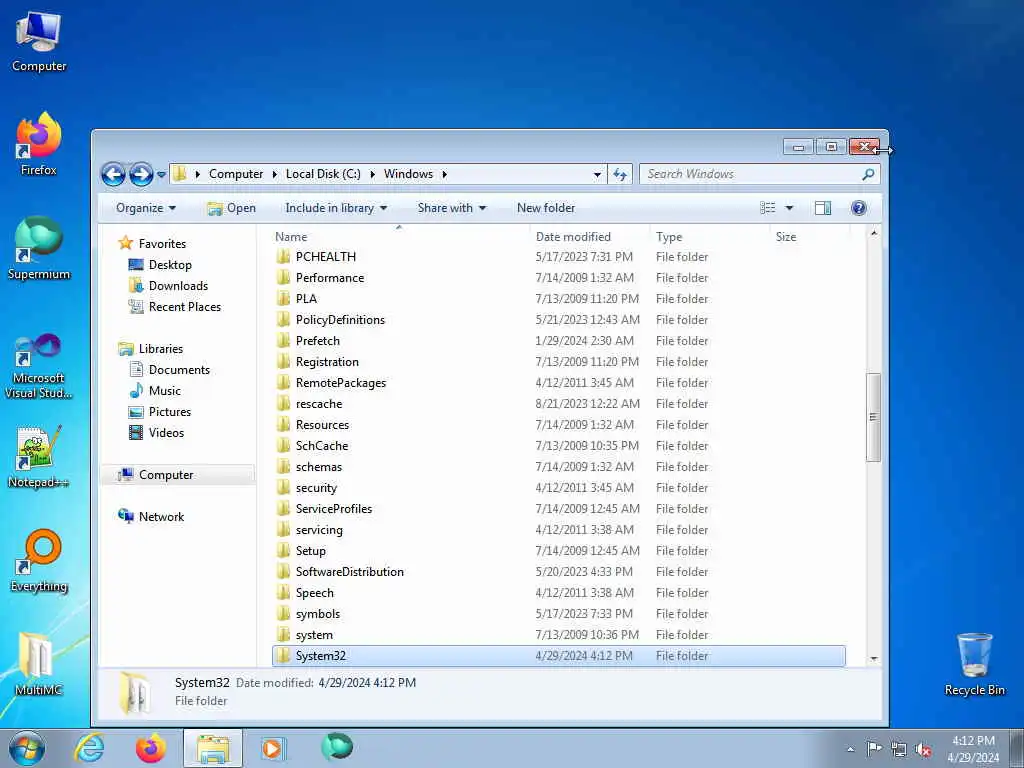The image size is (1024, 768).
Task: Expand the arrow after Computer in breadcrumb
Action: pos(274,174)
